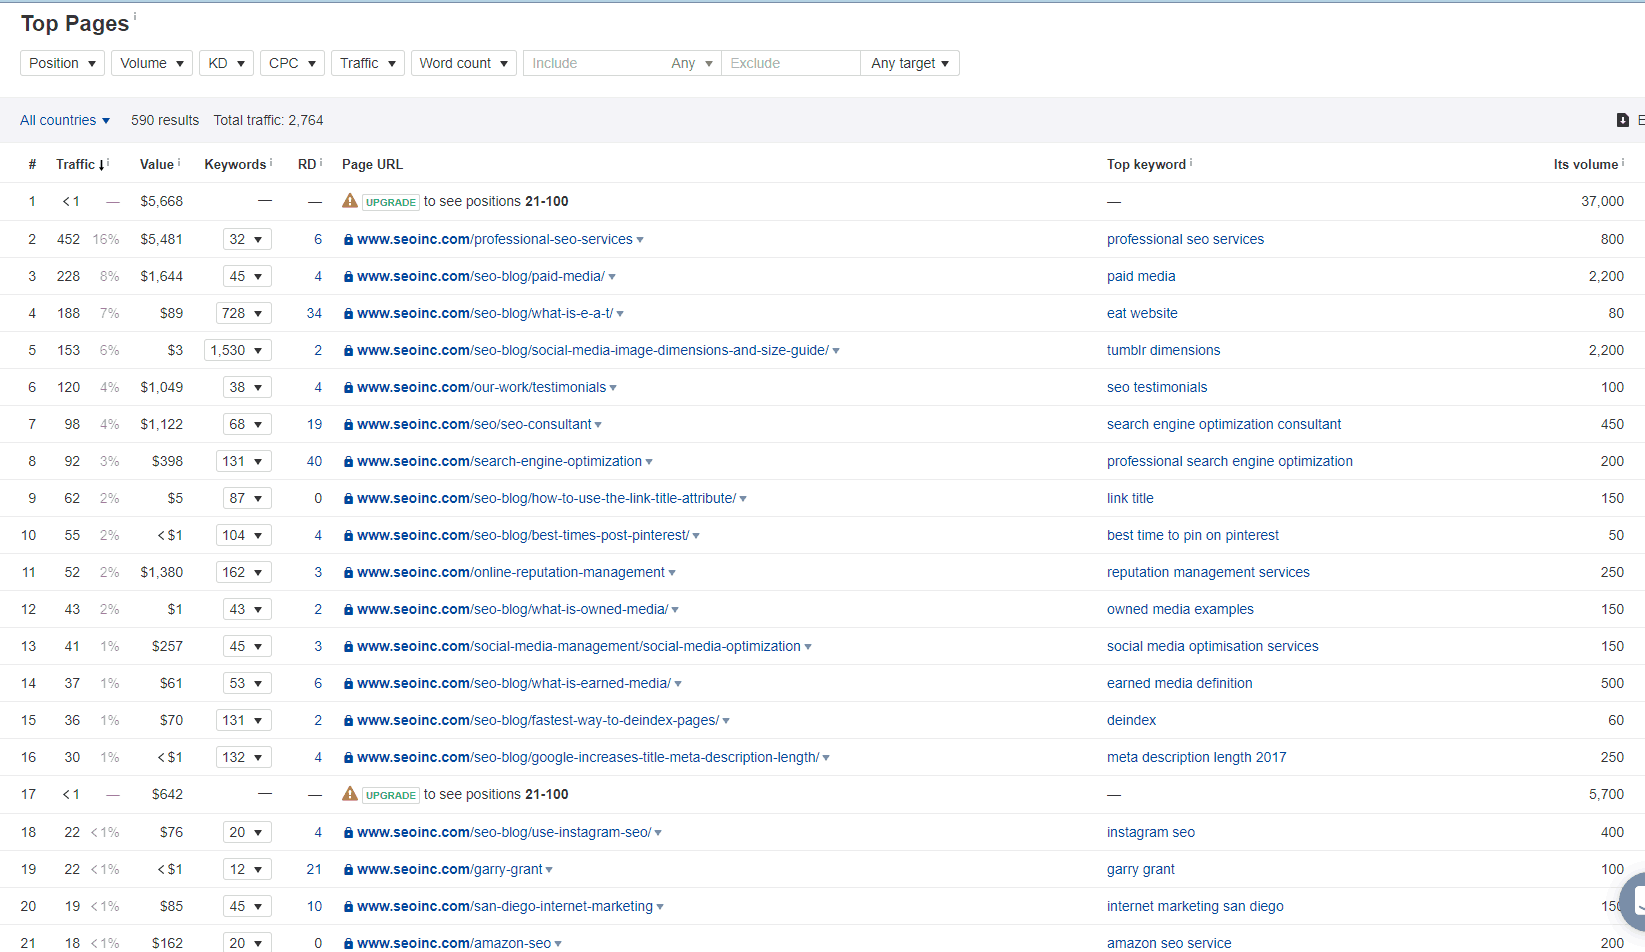
Task: Open the Word count filter
Action: [x=463, y=62]
